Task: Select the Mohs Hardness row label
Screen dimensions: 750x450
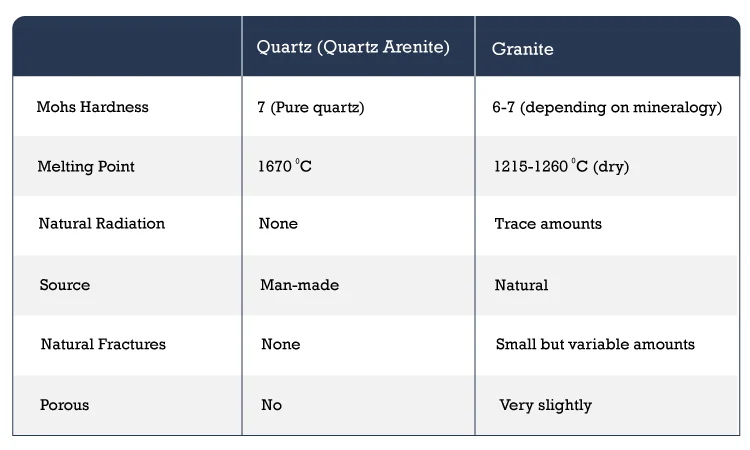Action: point(93,107)
